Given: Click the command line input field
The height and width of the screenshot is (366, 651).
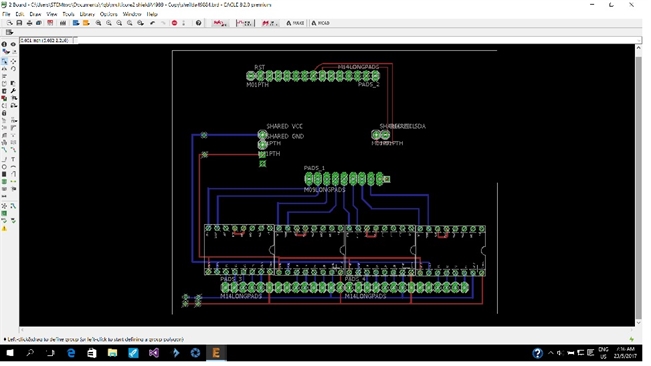Looking at the screenshot, I should pyautogui.click(x=357, y=40).
